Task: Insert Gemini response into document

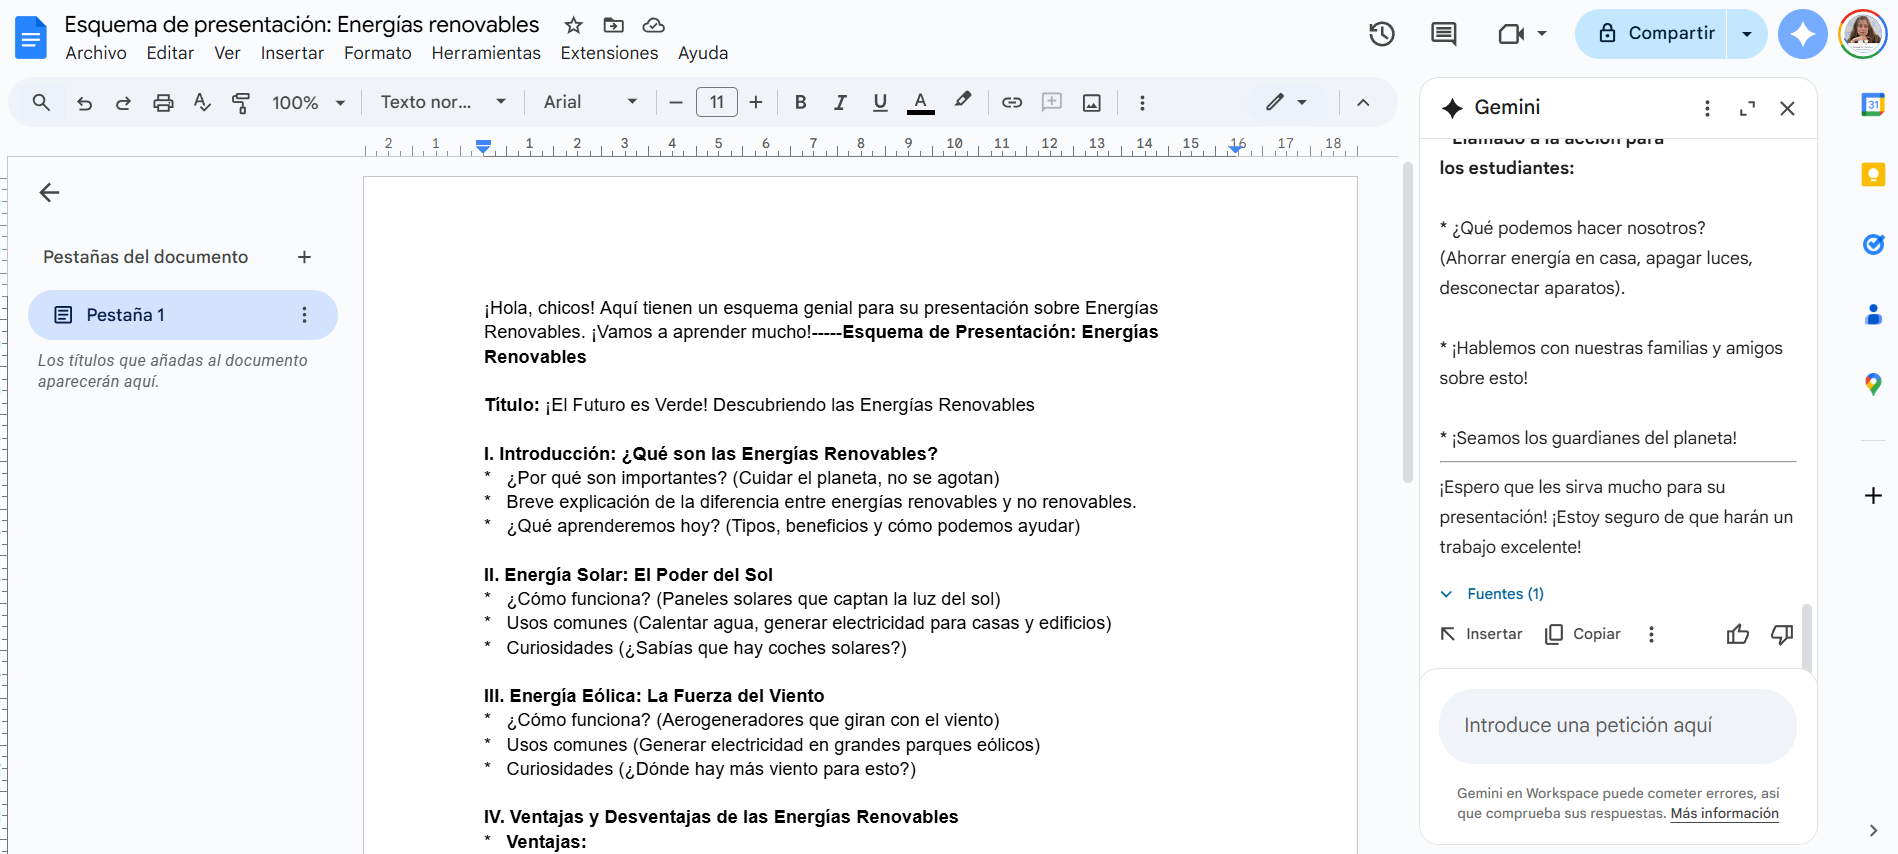Action: [x=1481, y=634]
